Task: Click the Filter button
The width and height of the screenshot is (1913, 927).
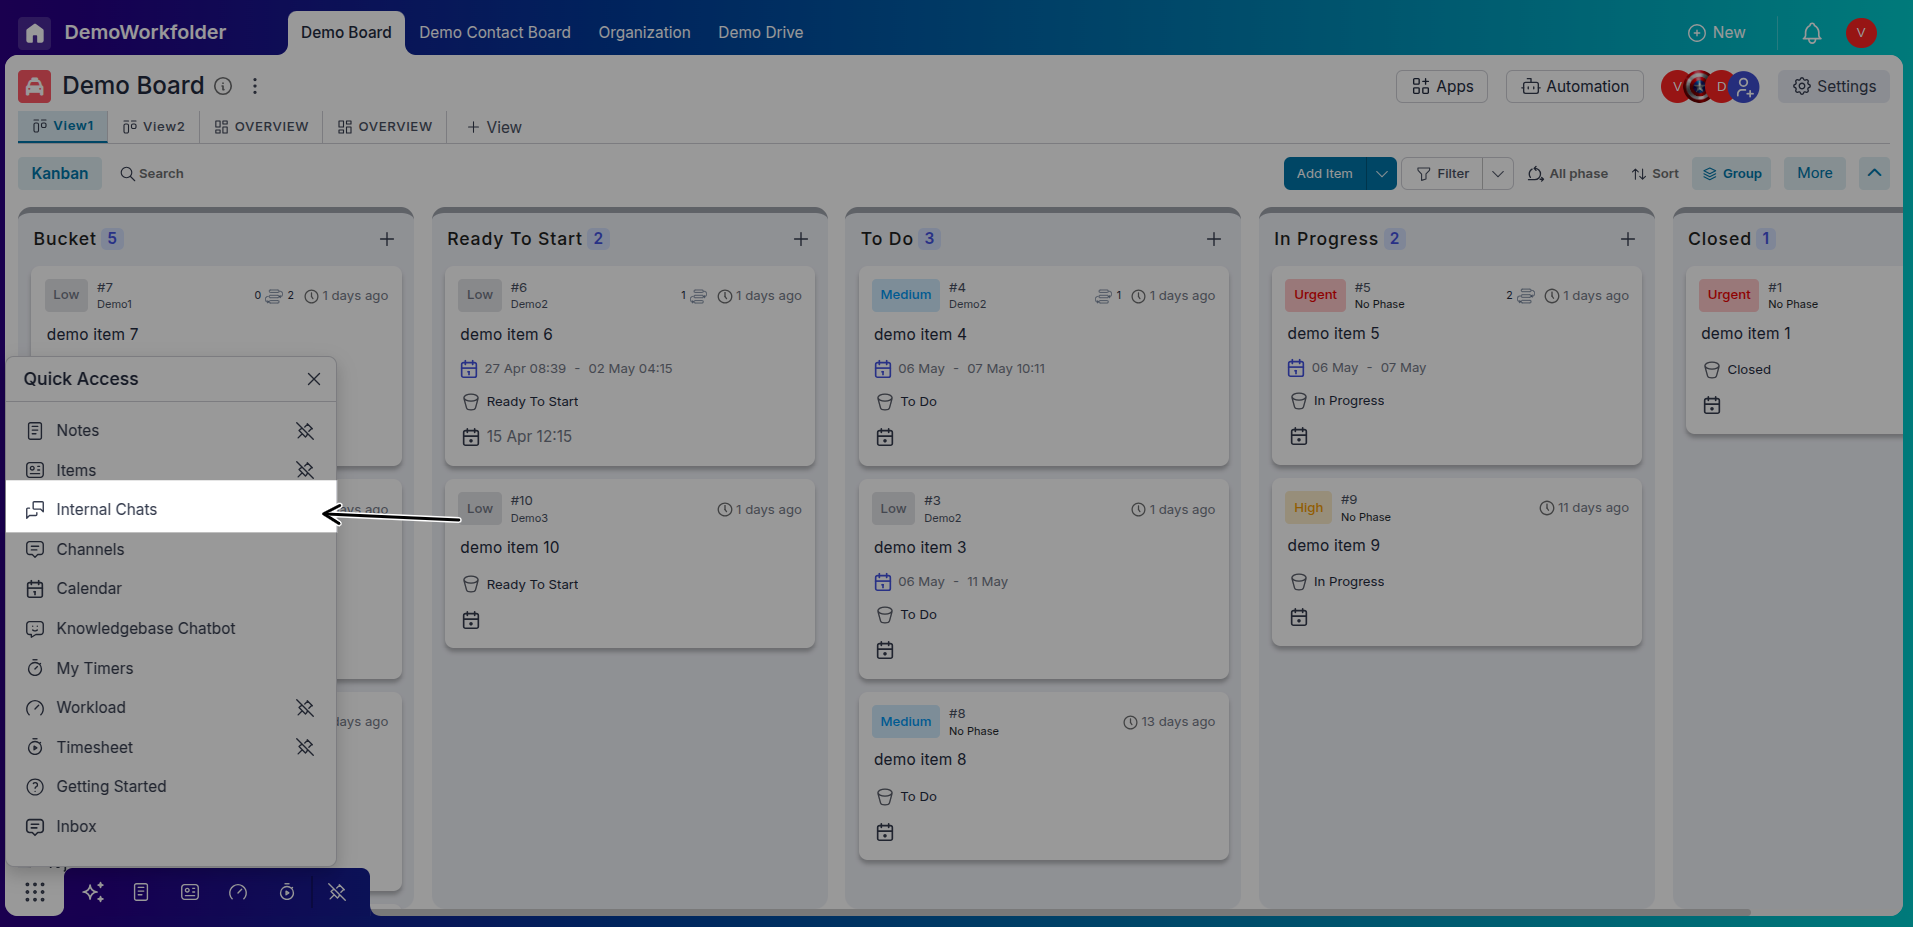Action: coord(1443,173)
